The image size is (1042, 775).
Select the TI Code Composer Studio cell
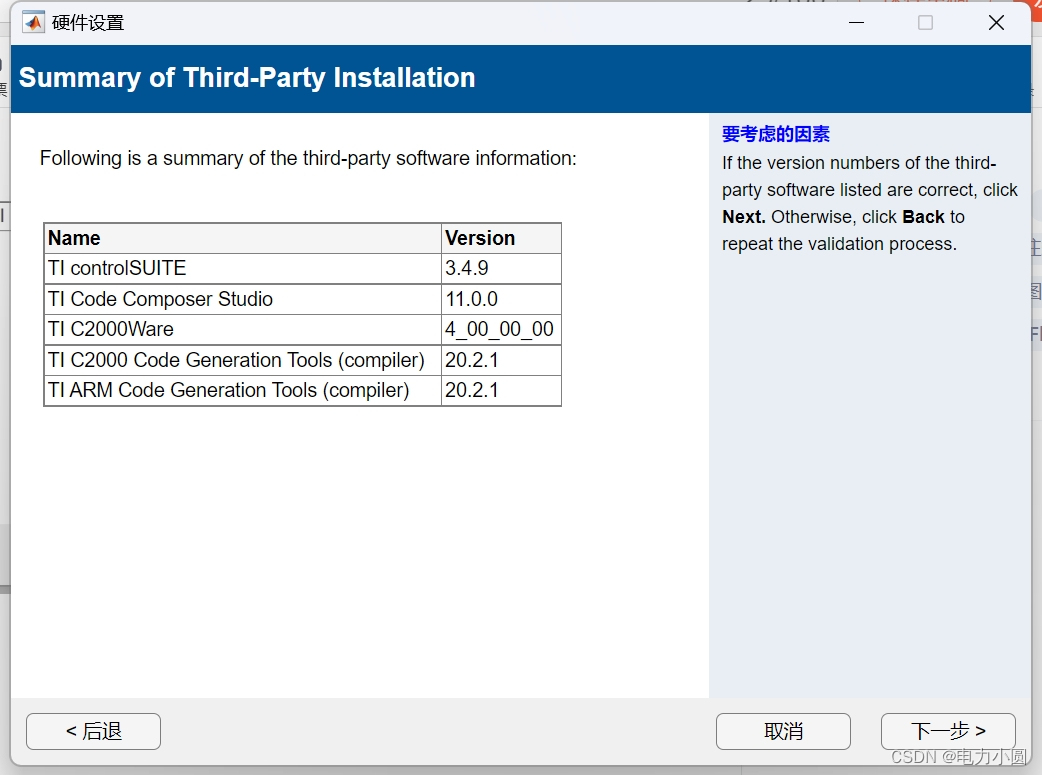(x=243, y=299)
